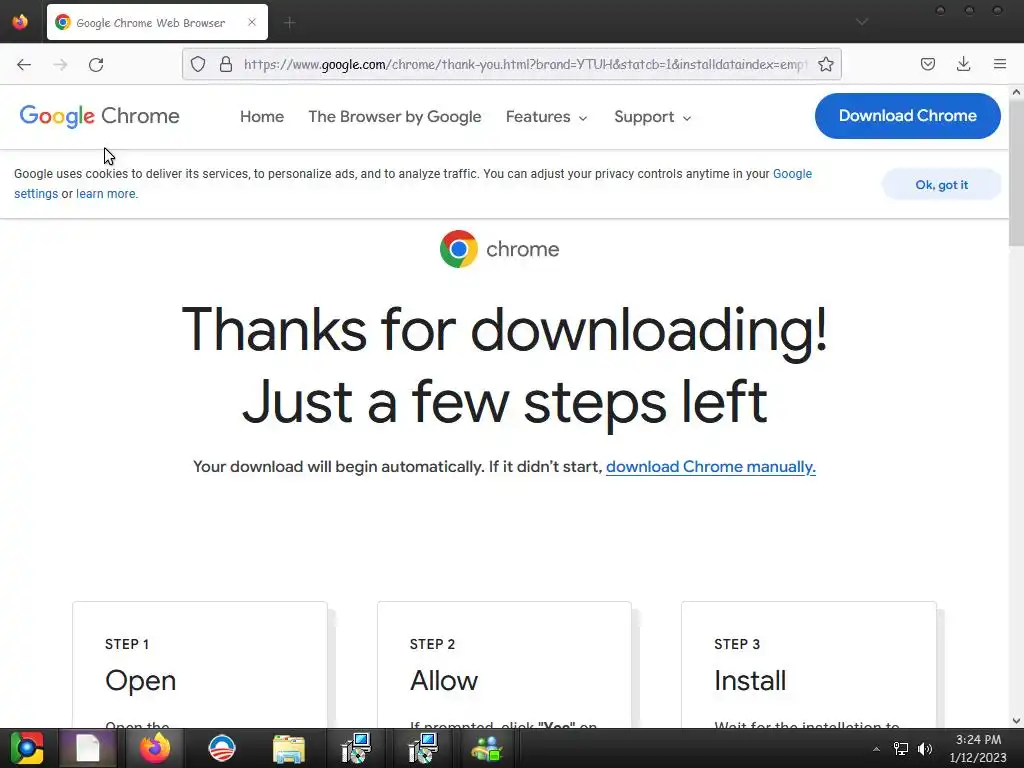Open the tracking protection shield icon
1024x768 pixels.
pos(198,64)
